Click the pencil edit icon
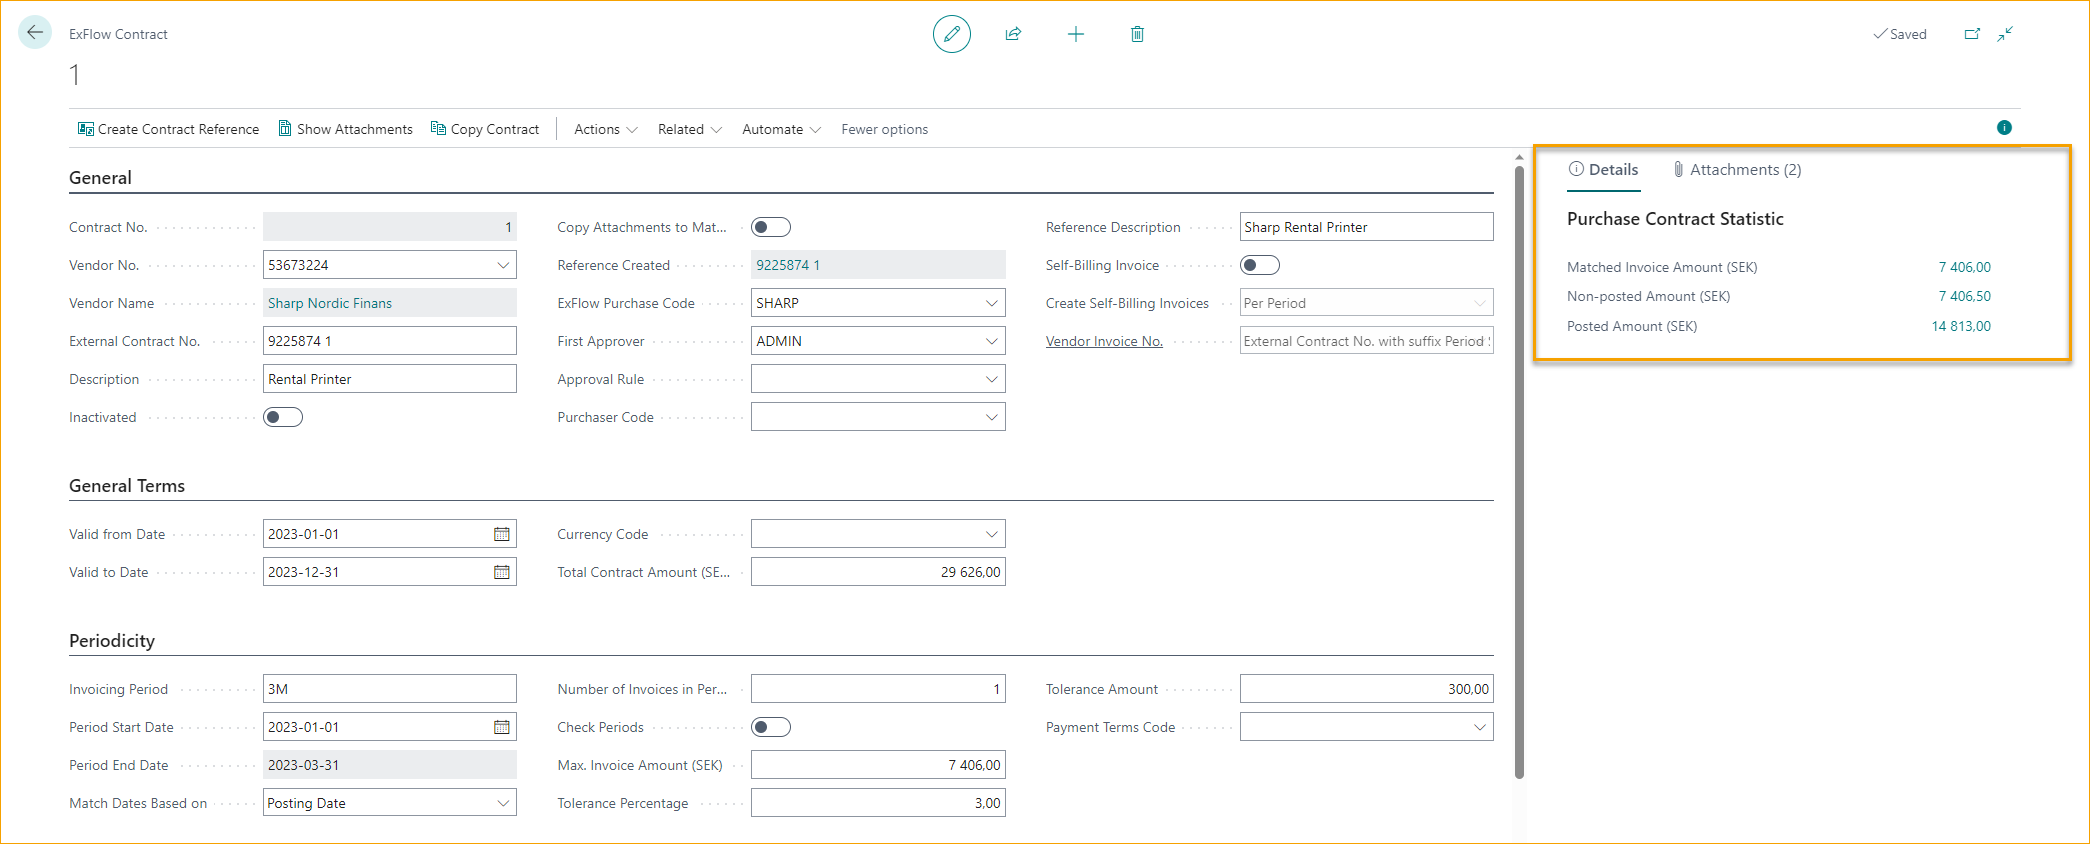Image resolution: width=2090 pixels, height=844 pixels. pyautogui.click(x=952, y=34)
